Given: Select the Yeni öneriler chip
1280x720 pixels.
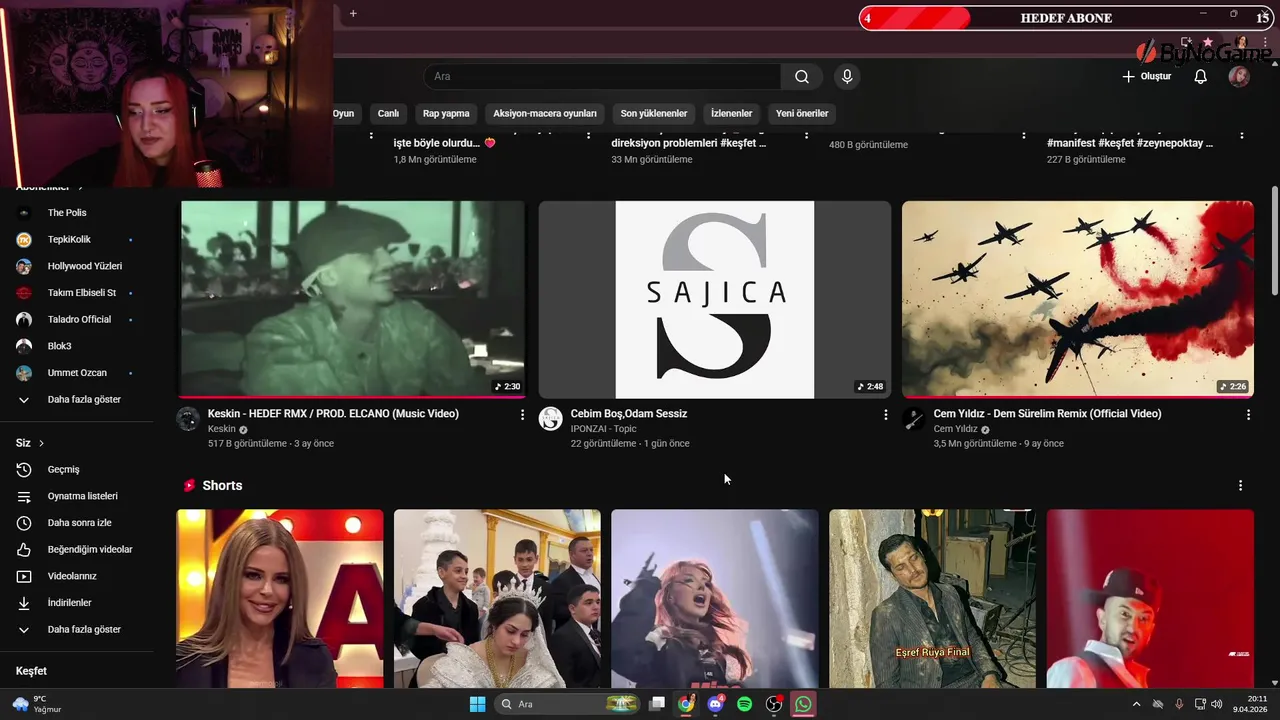Looking at the screenshot, I should [x=802, y=114].
